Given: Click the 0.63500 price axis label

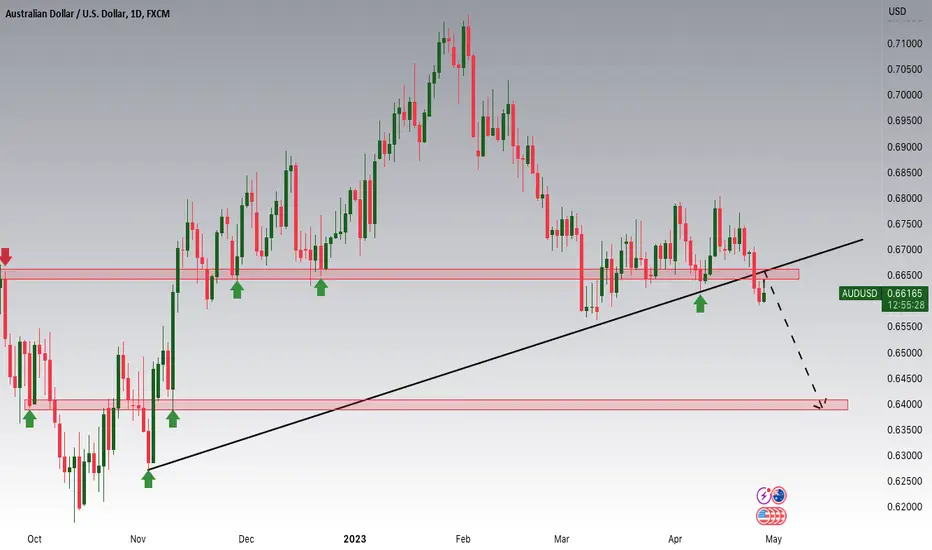Looking at the screenshot, I should (905, 429).
